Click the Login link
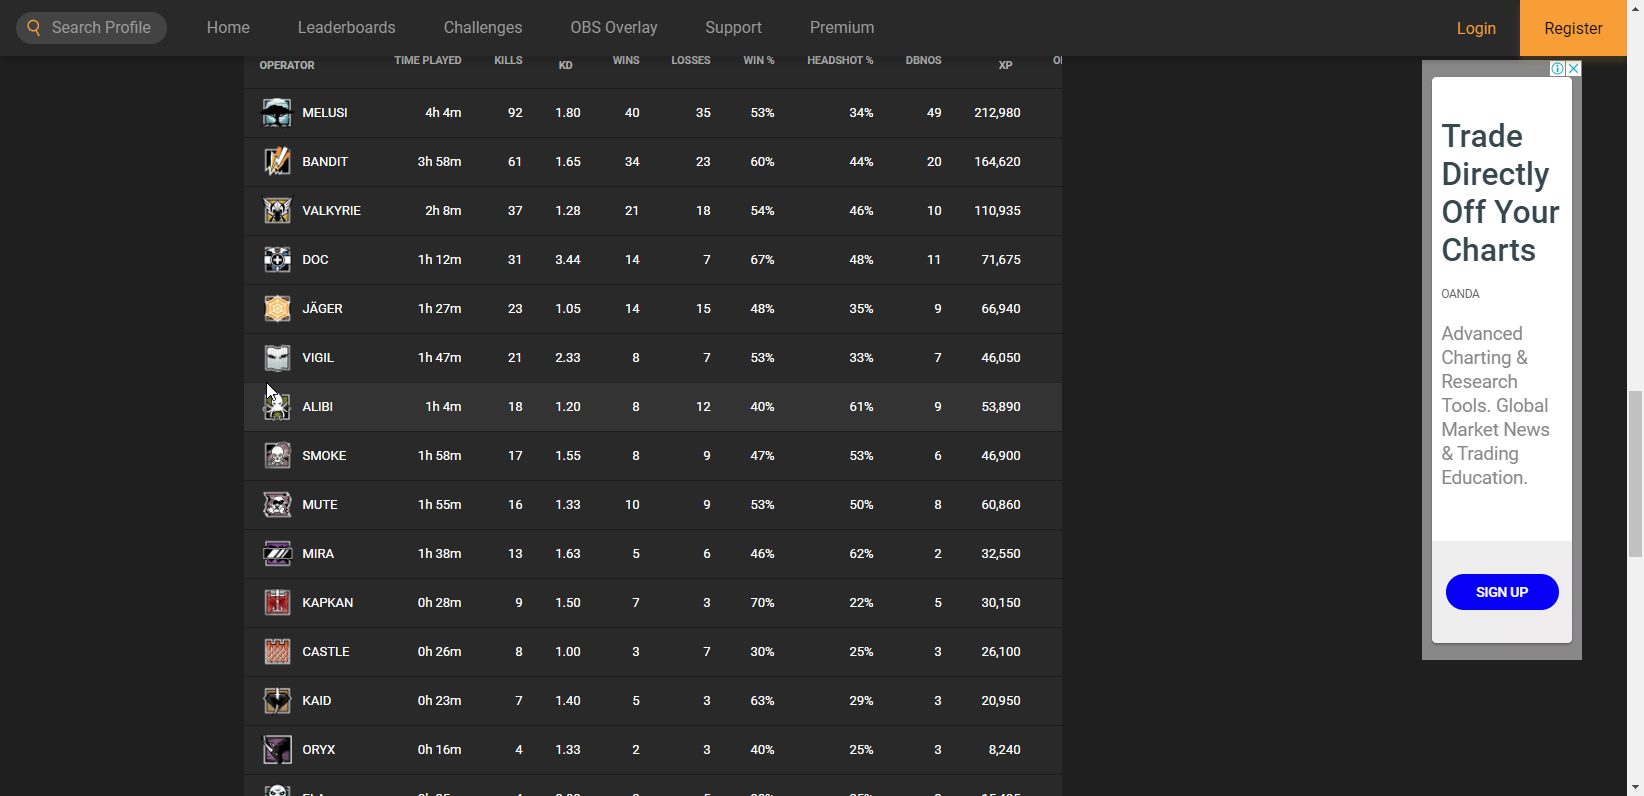The width and height of the screenshot is (1644, 796). [x=1476, y=28]
